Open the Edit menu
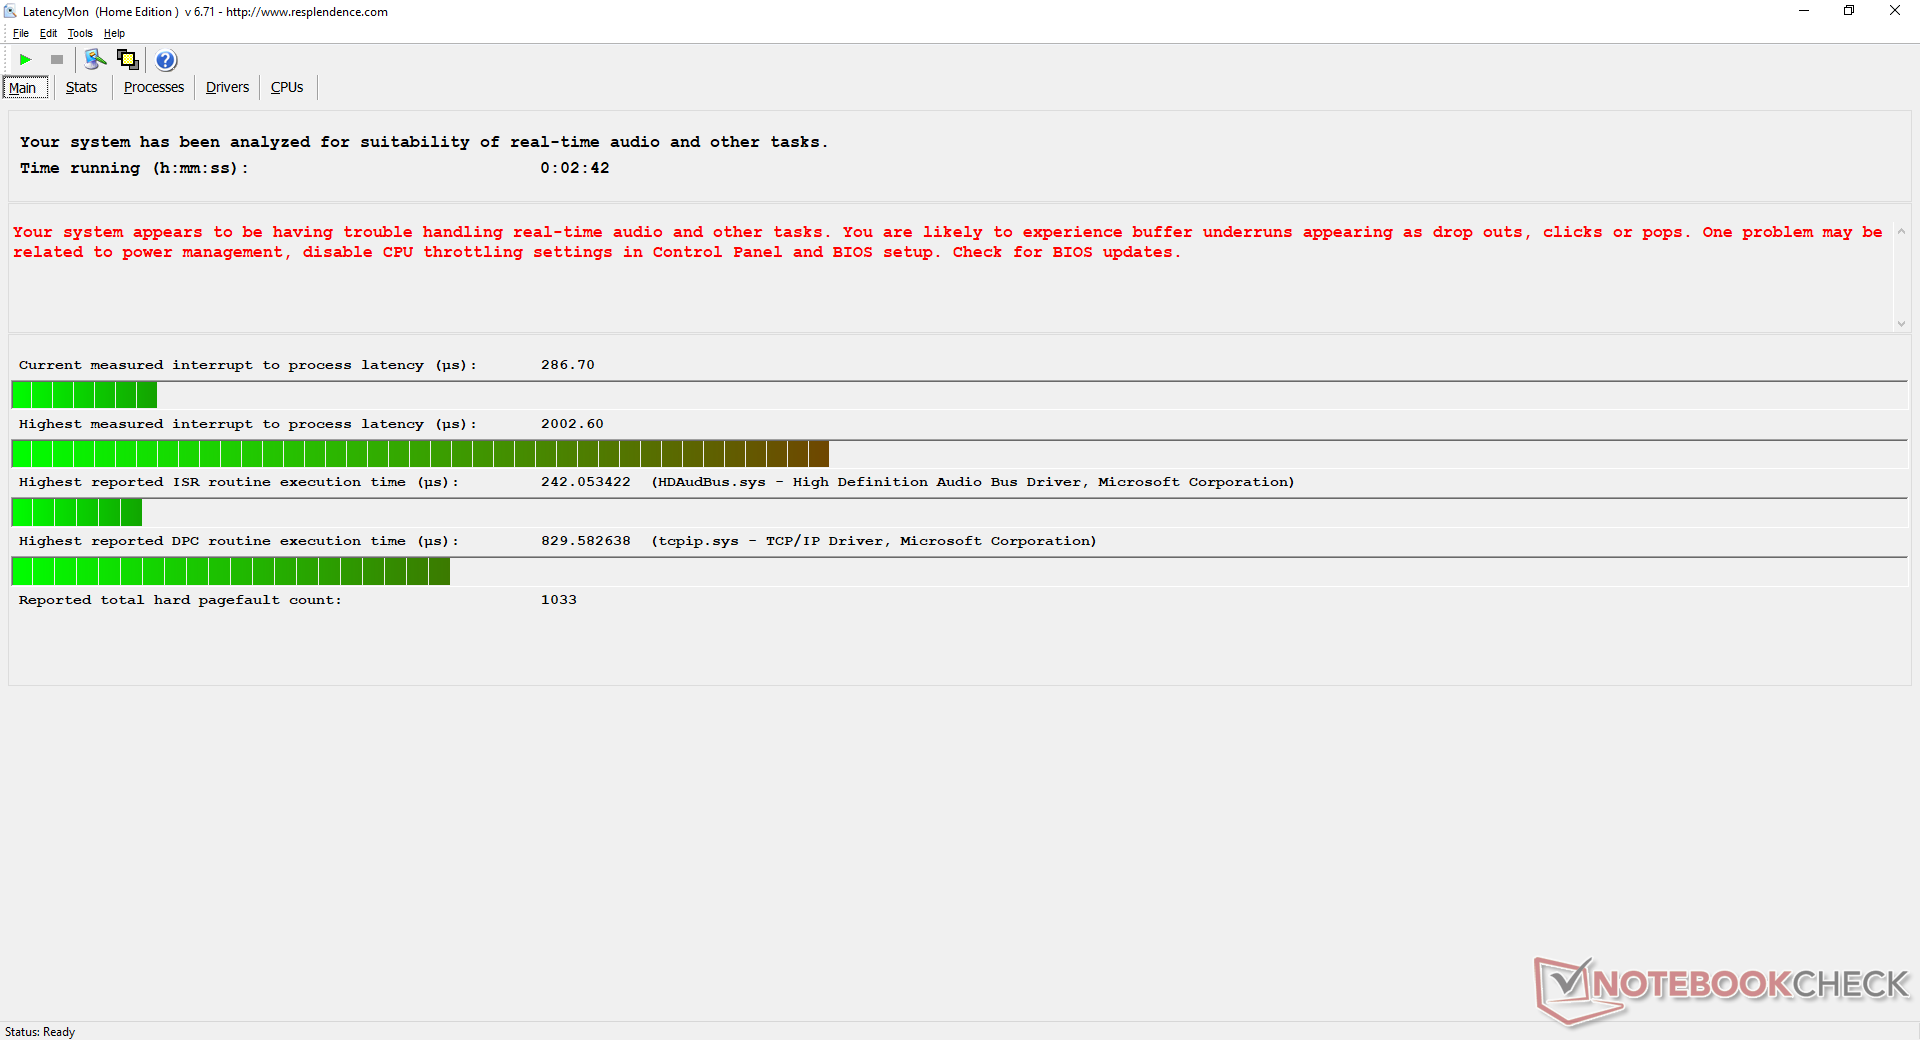 [48, 33]
